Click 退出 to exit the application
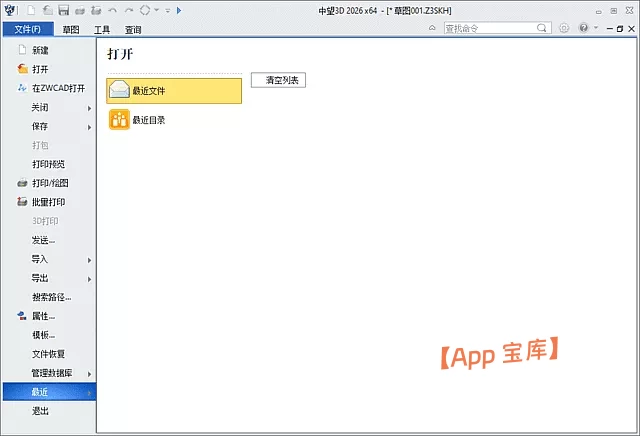This screenshot has width=640, height=436. [x=40, y=411]
